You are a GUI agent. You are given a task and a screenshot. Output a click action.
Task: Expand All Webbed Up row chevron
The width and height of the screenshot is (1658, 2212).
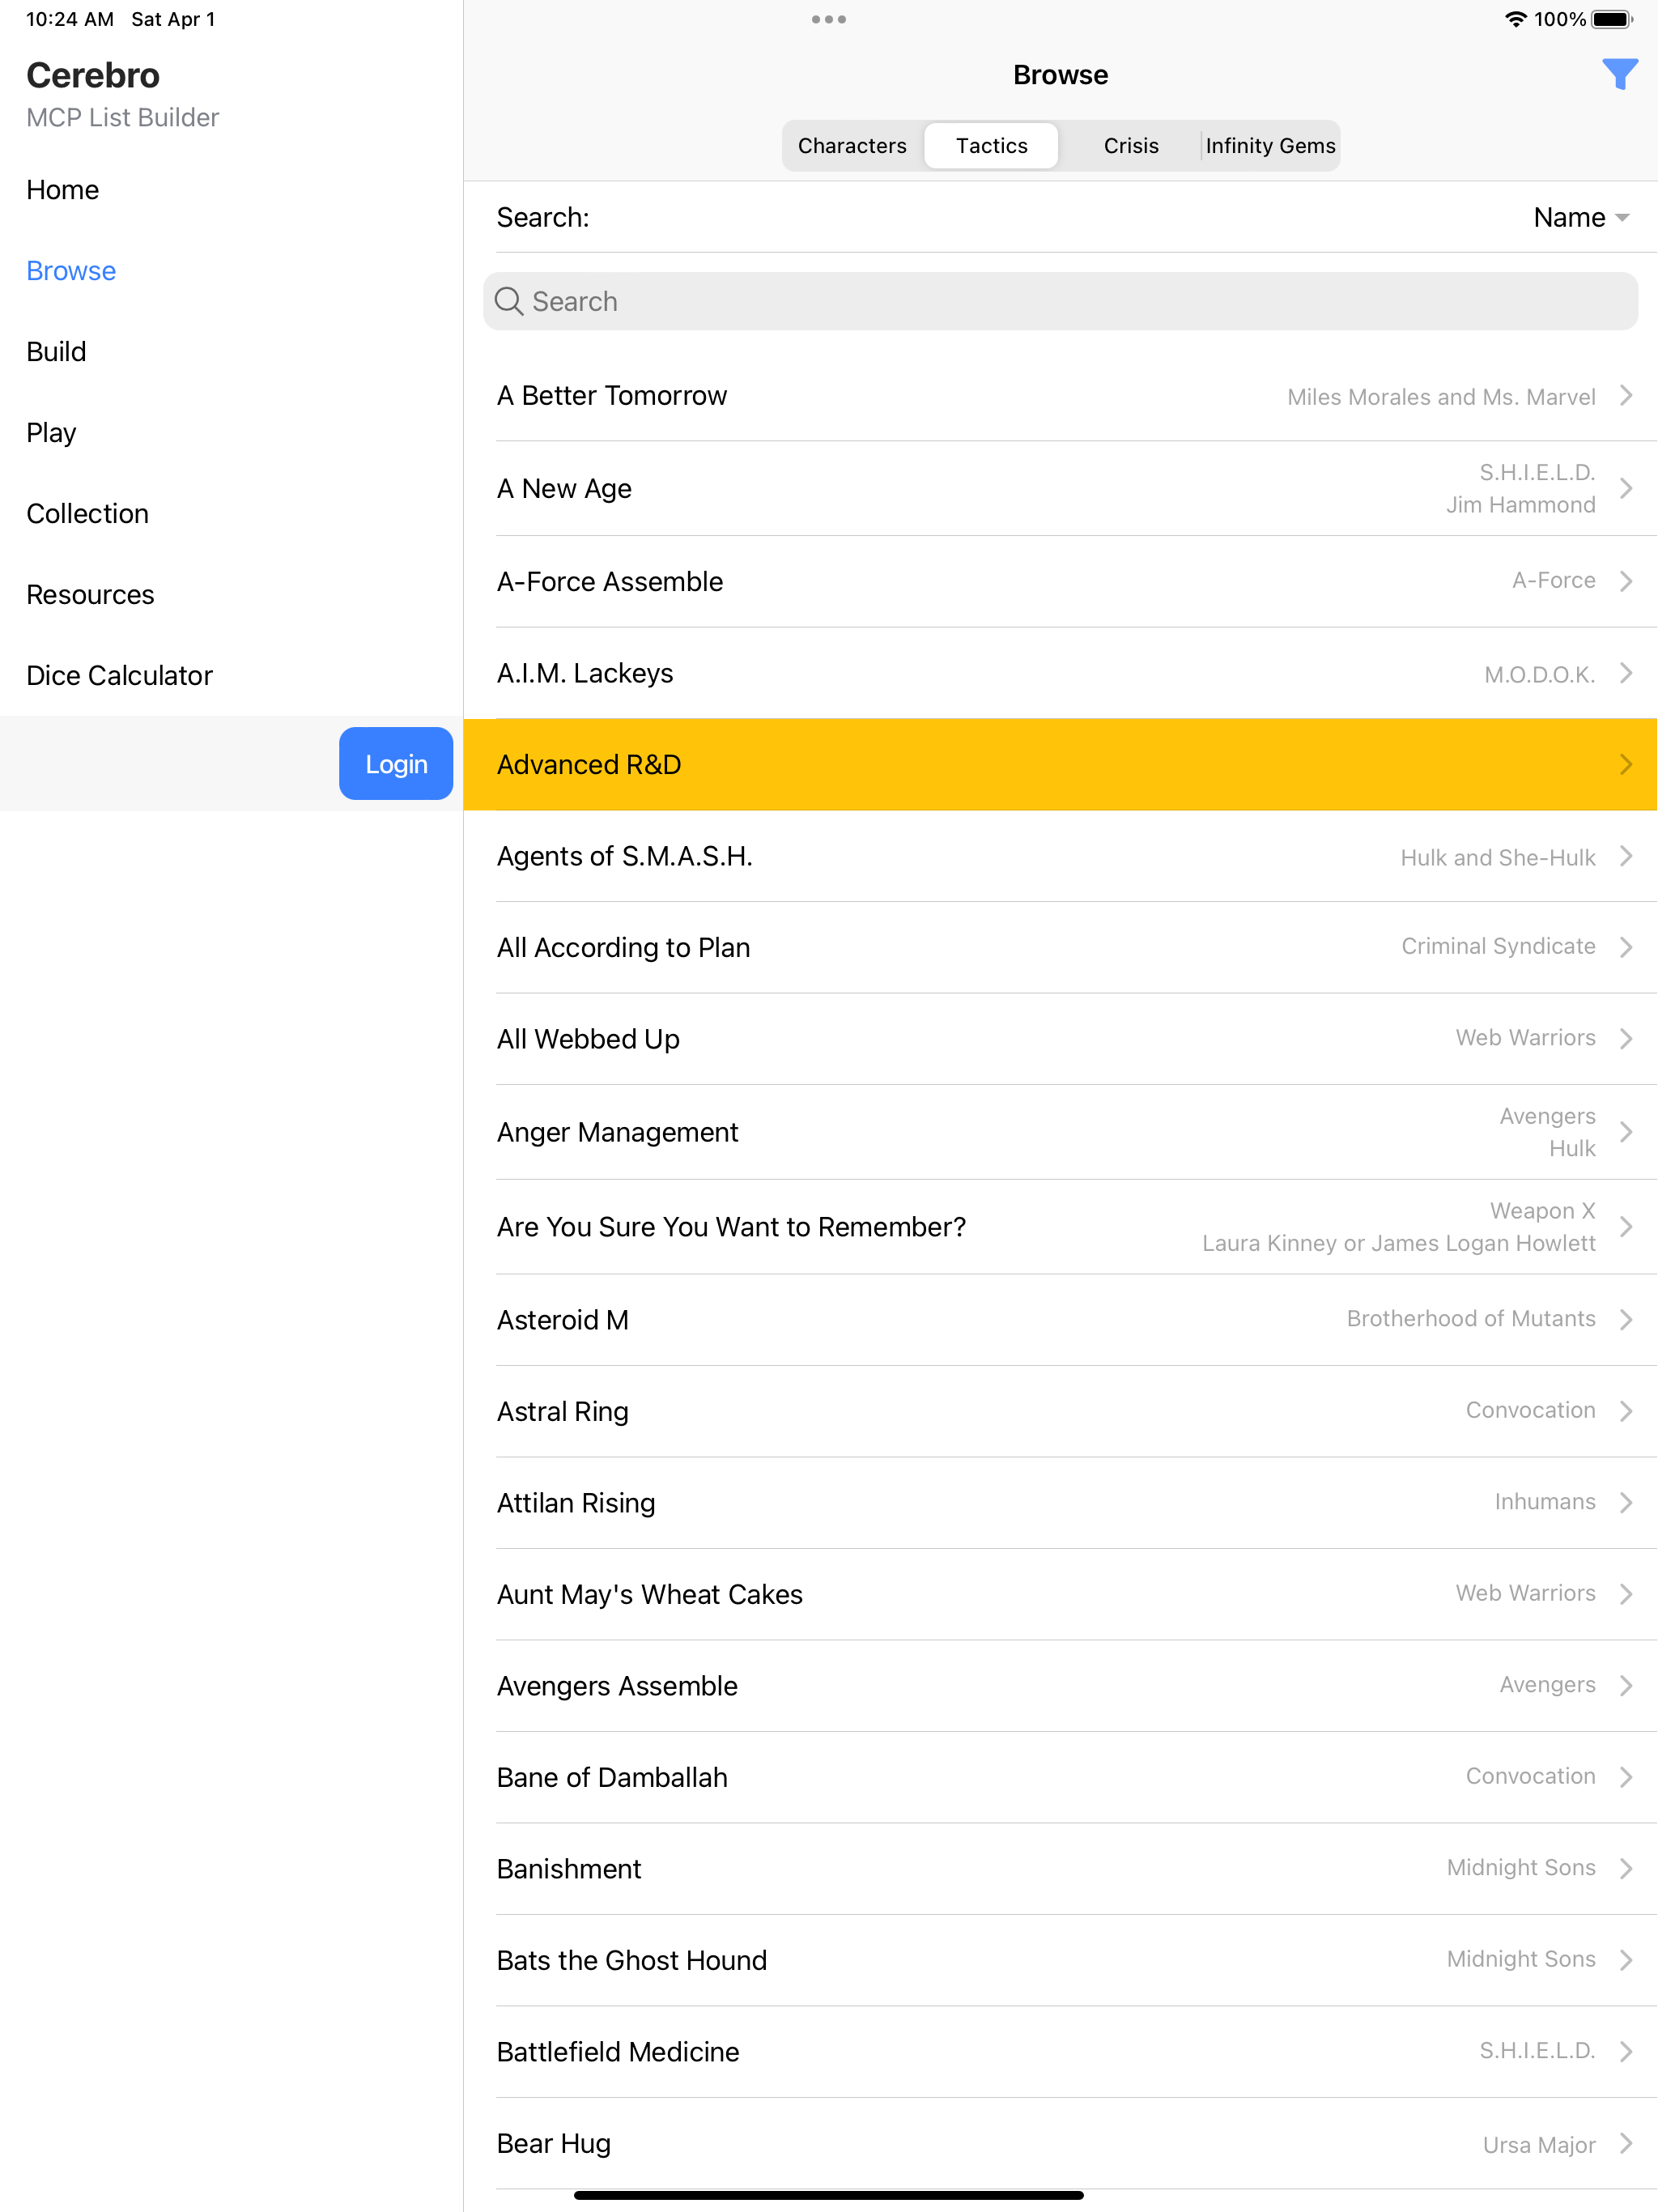tap(1626, 1039)
